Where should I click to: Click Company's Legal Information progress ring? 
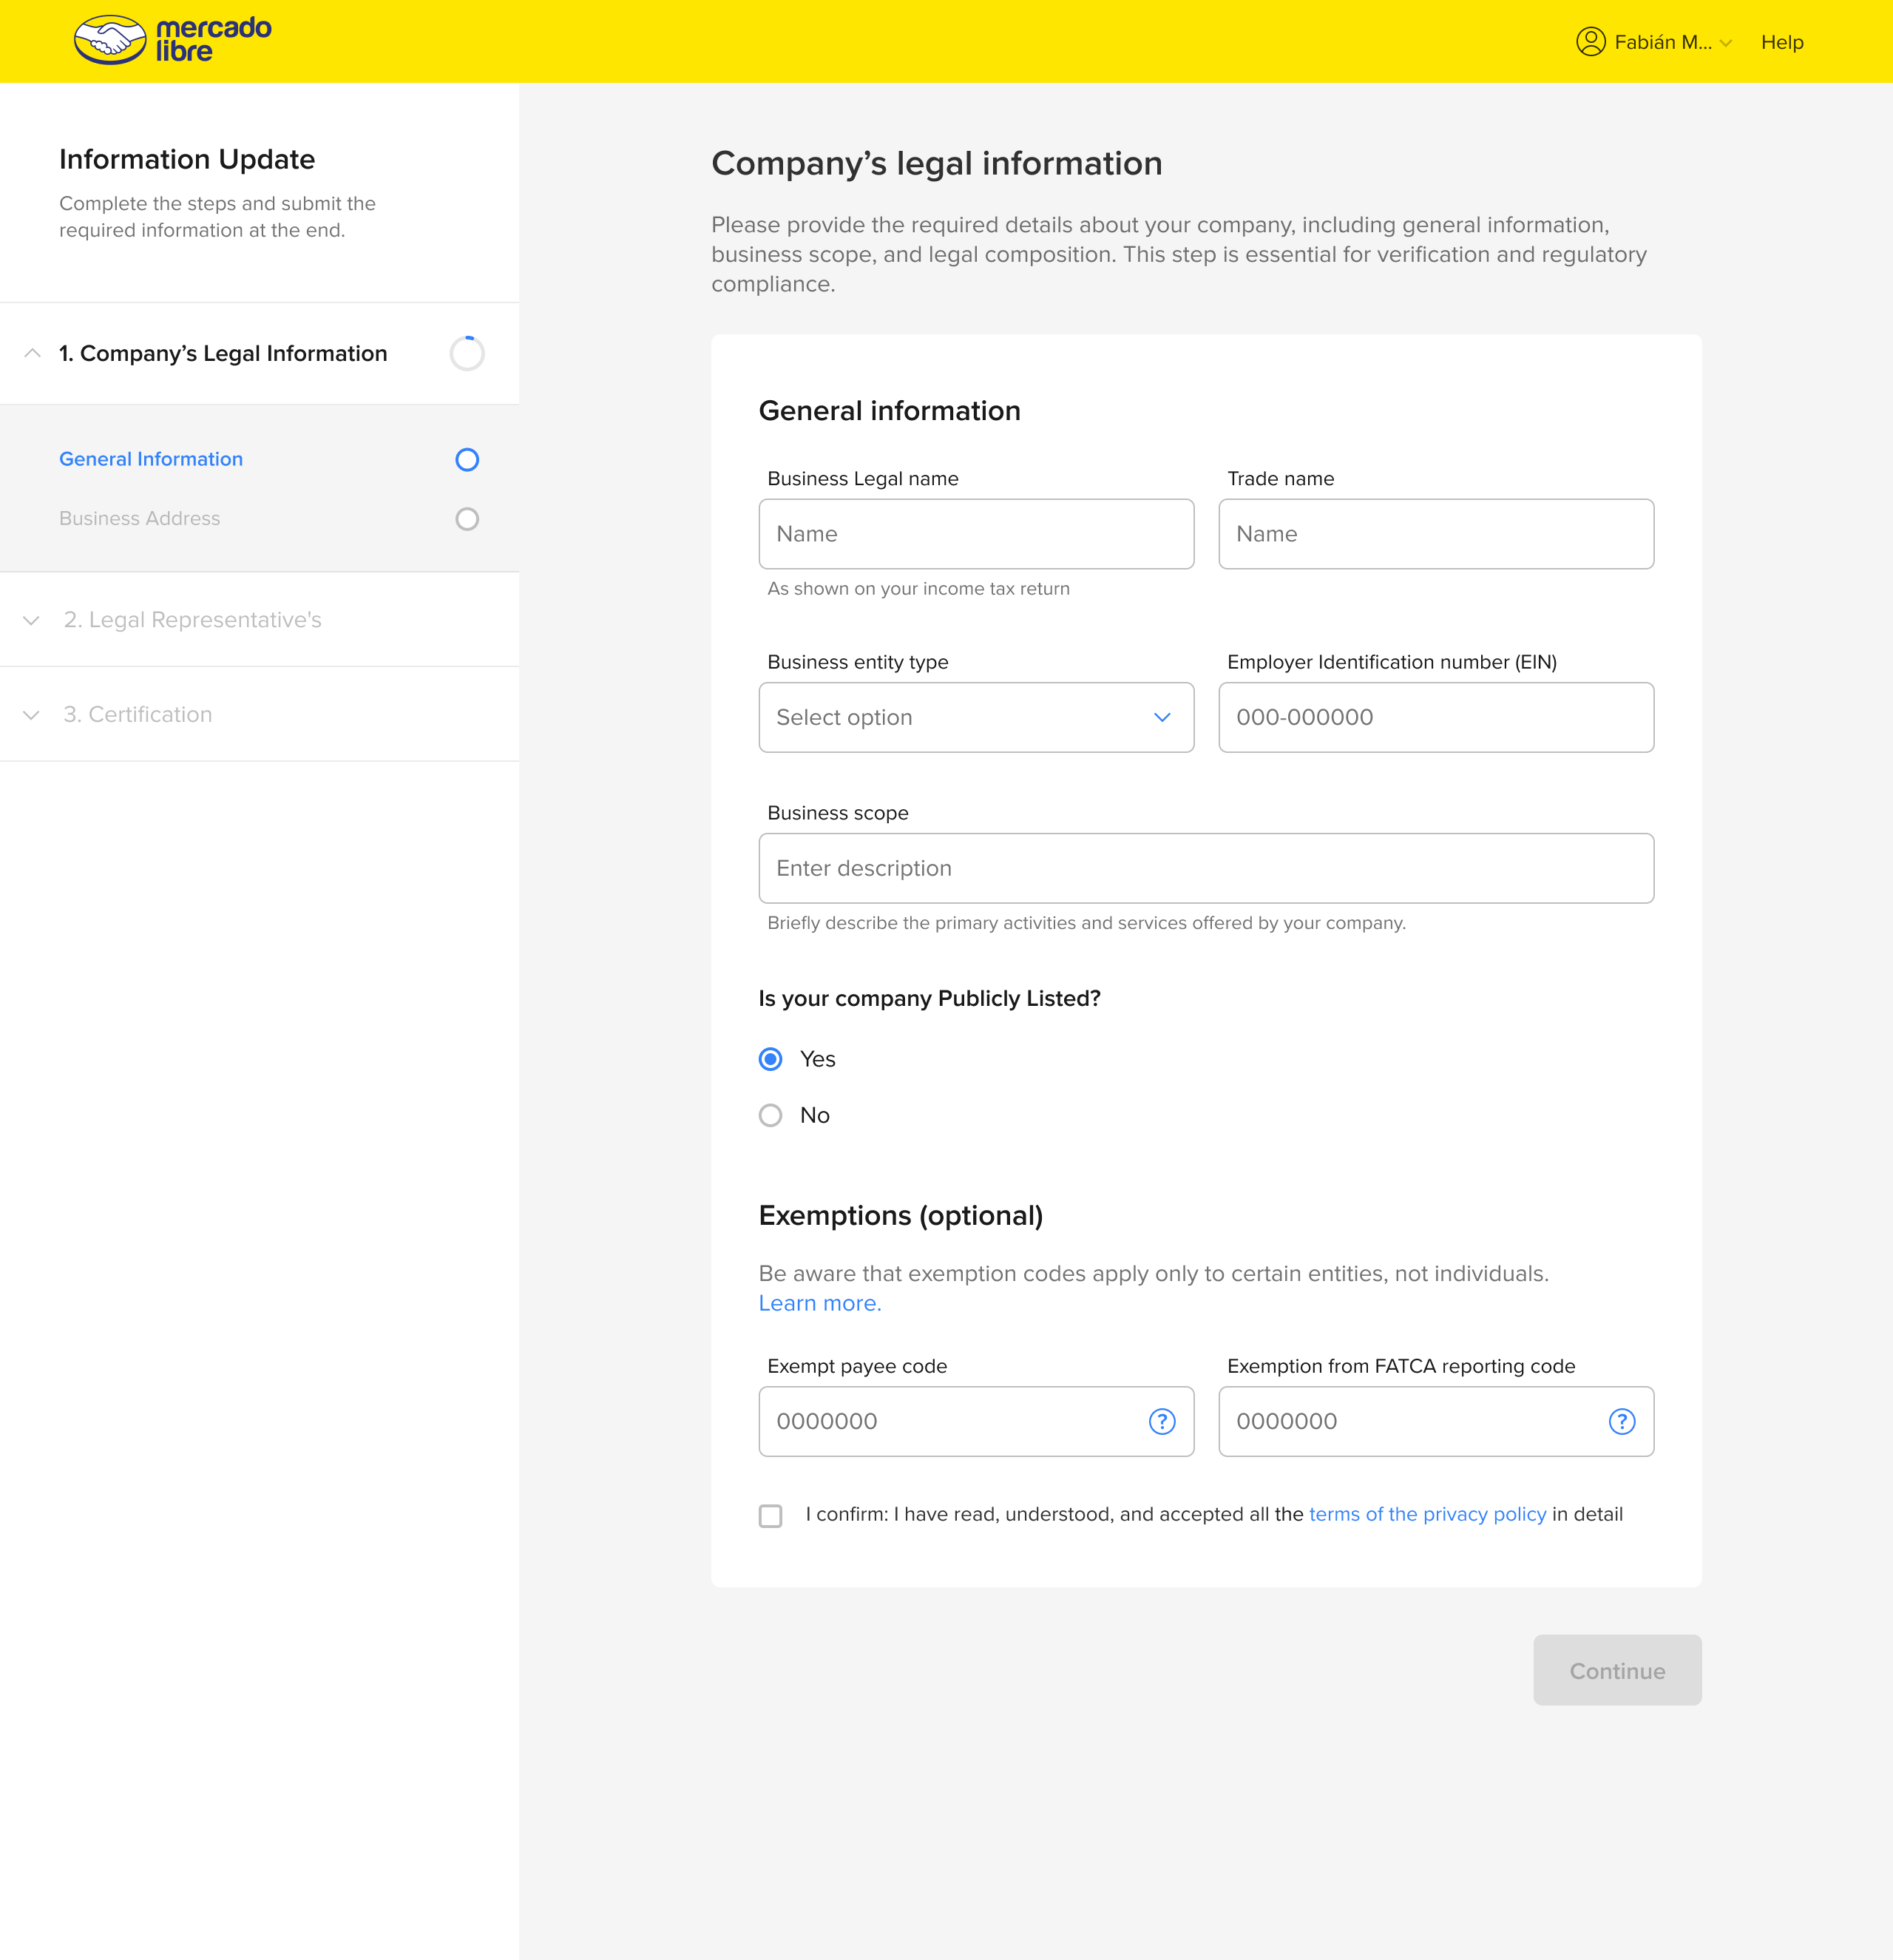pyautogui.click(x=467, y=353)
